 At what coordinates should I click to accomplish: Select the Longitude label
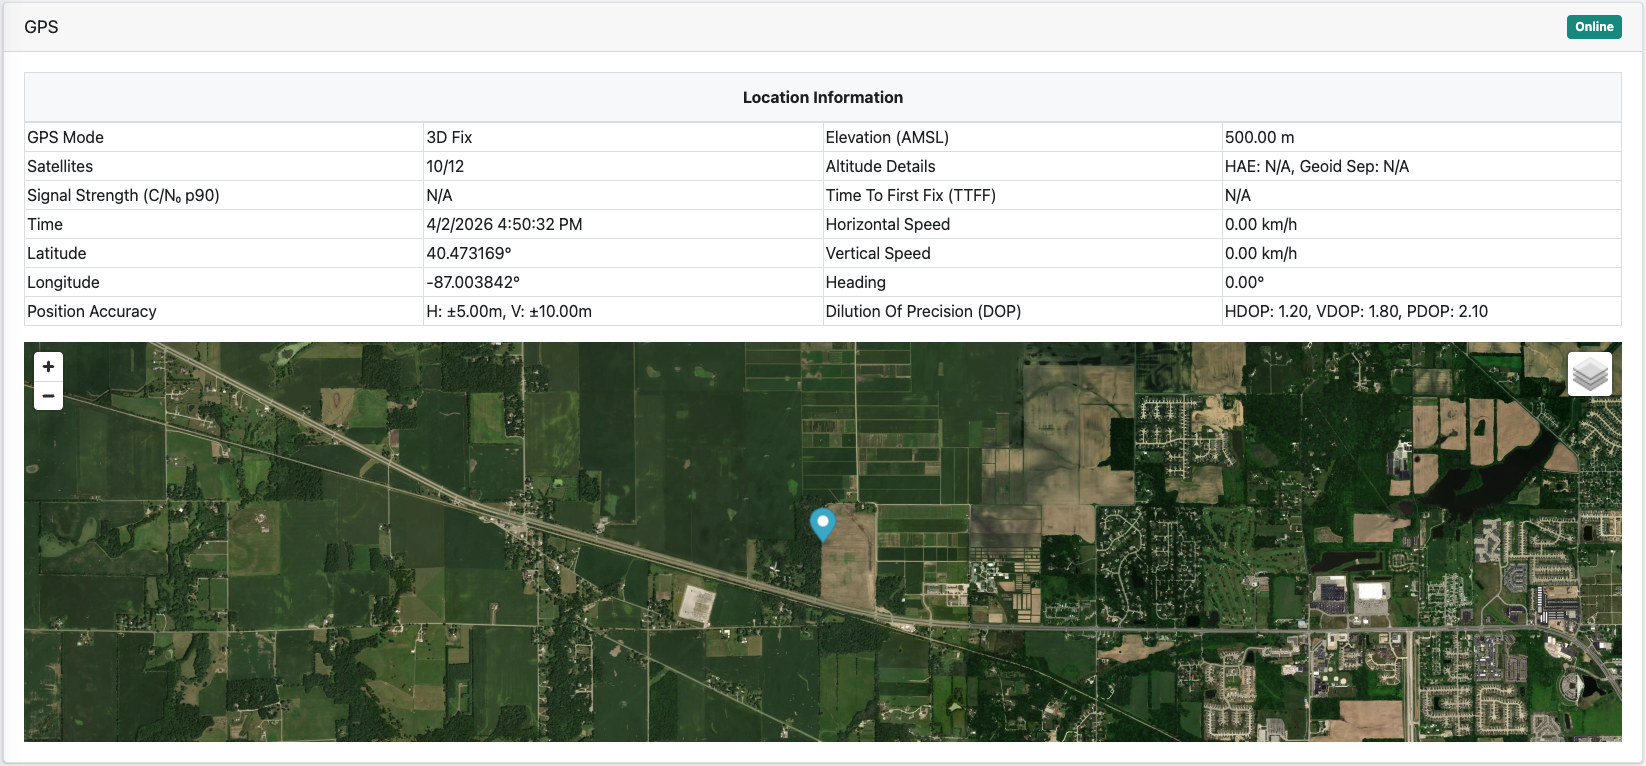pos(63,282)
